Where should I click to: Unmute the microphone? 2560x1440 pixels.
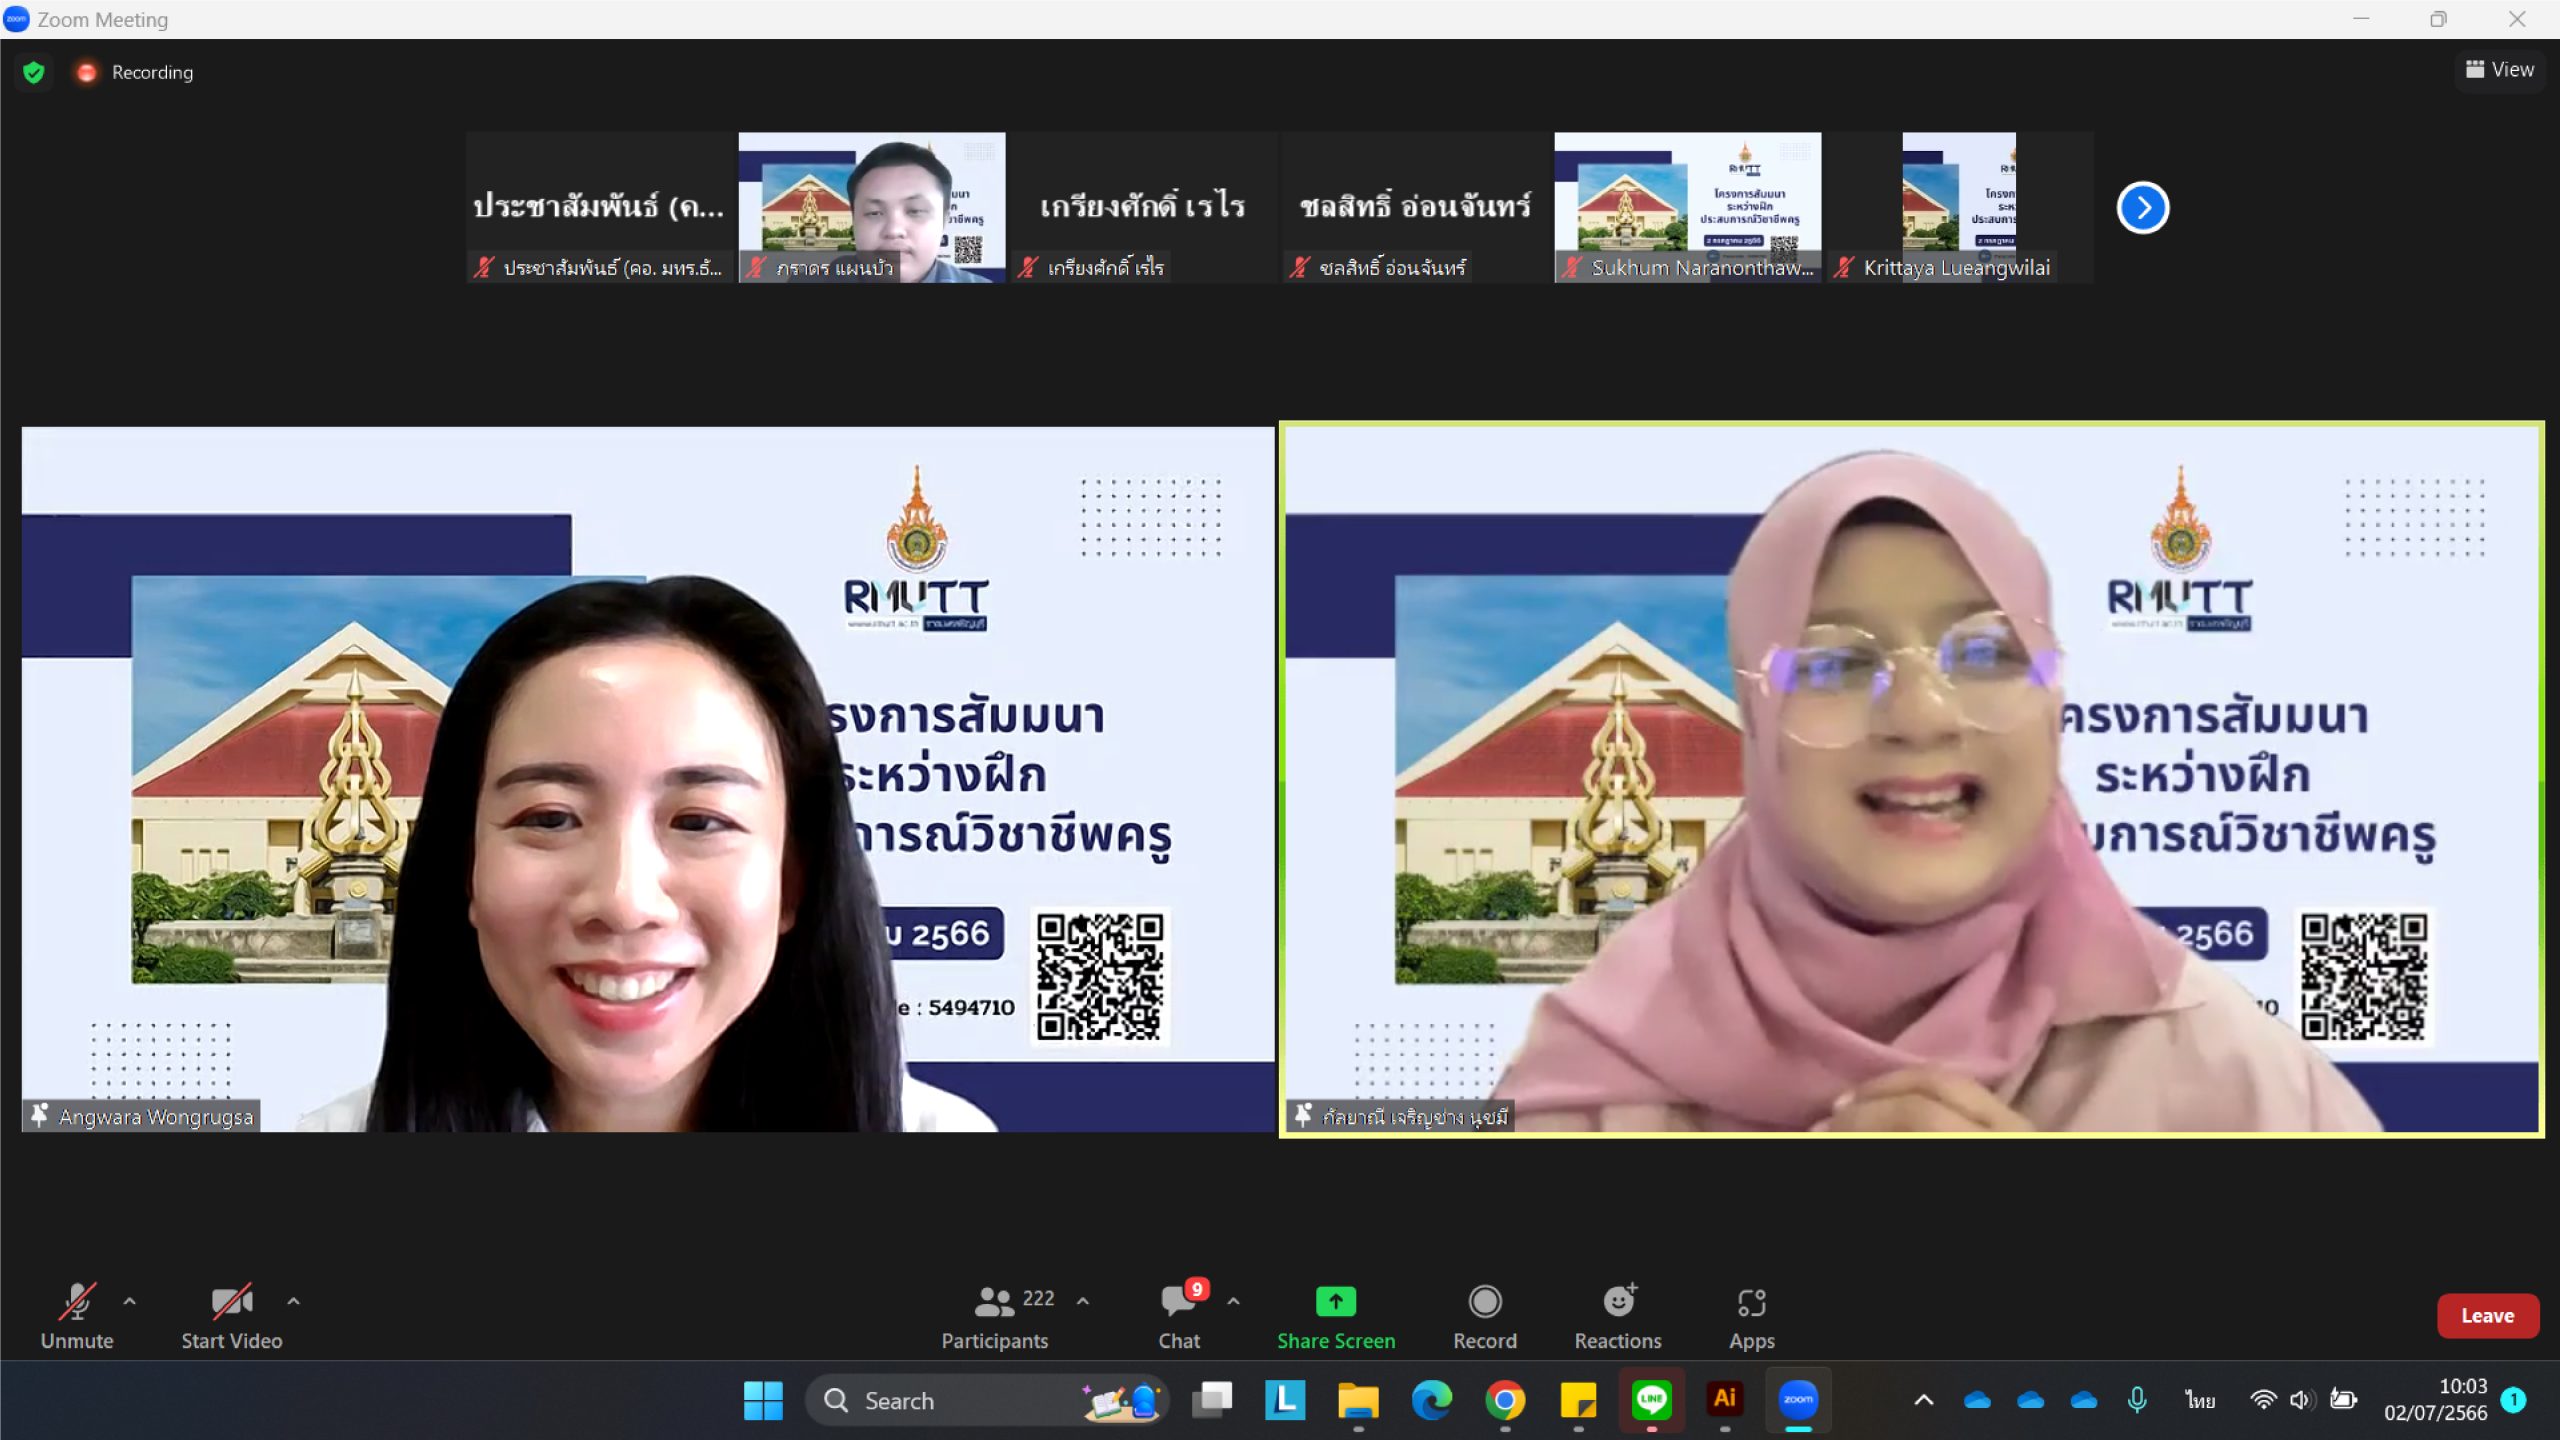(x=77, y=1315)
